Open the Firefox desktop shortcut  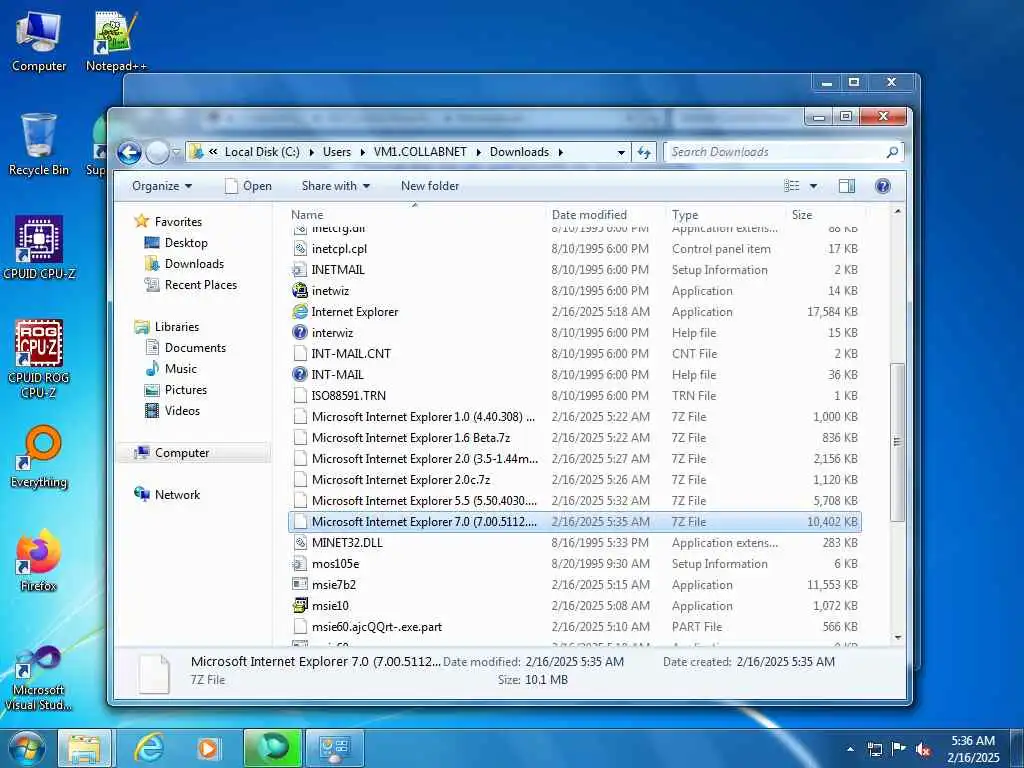39,561
